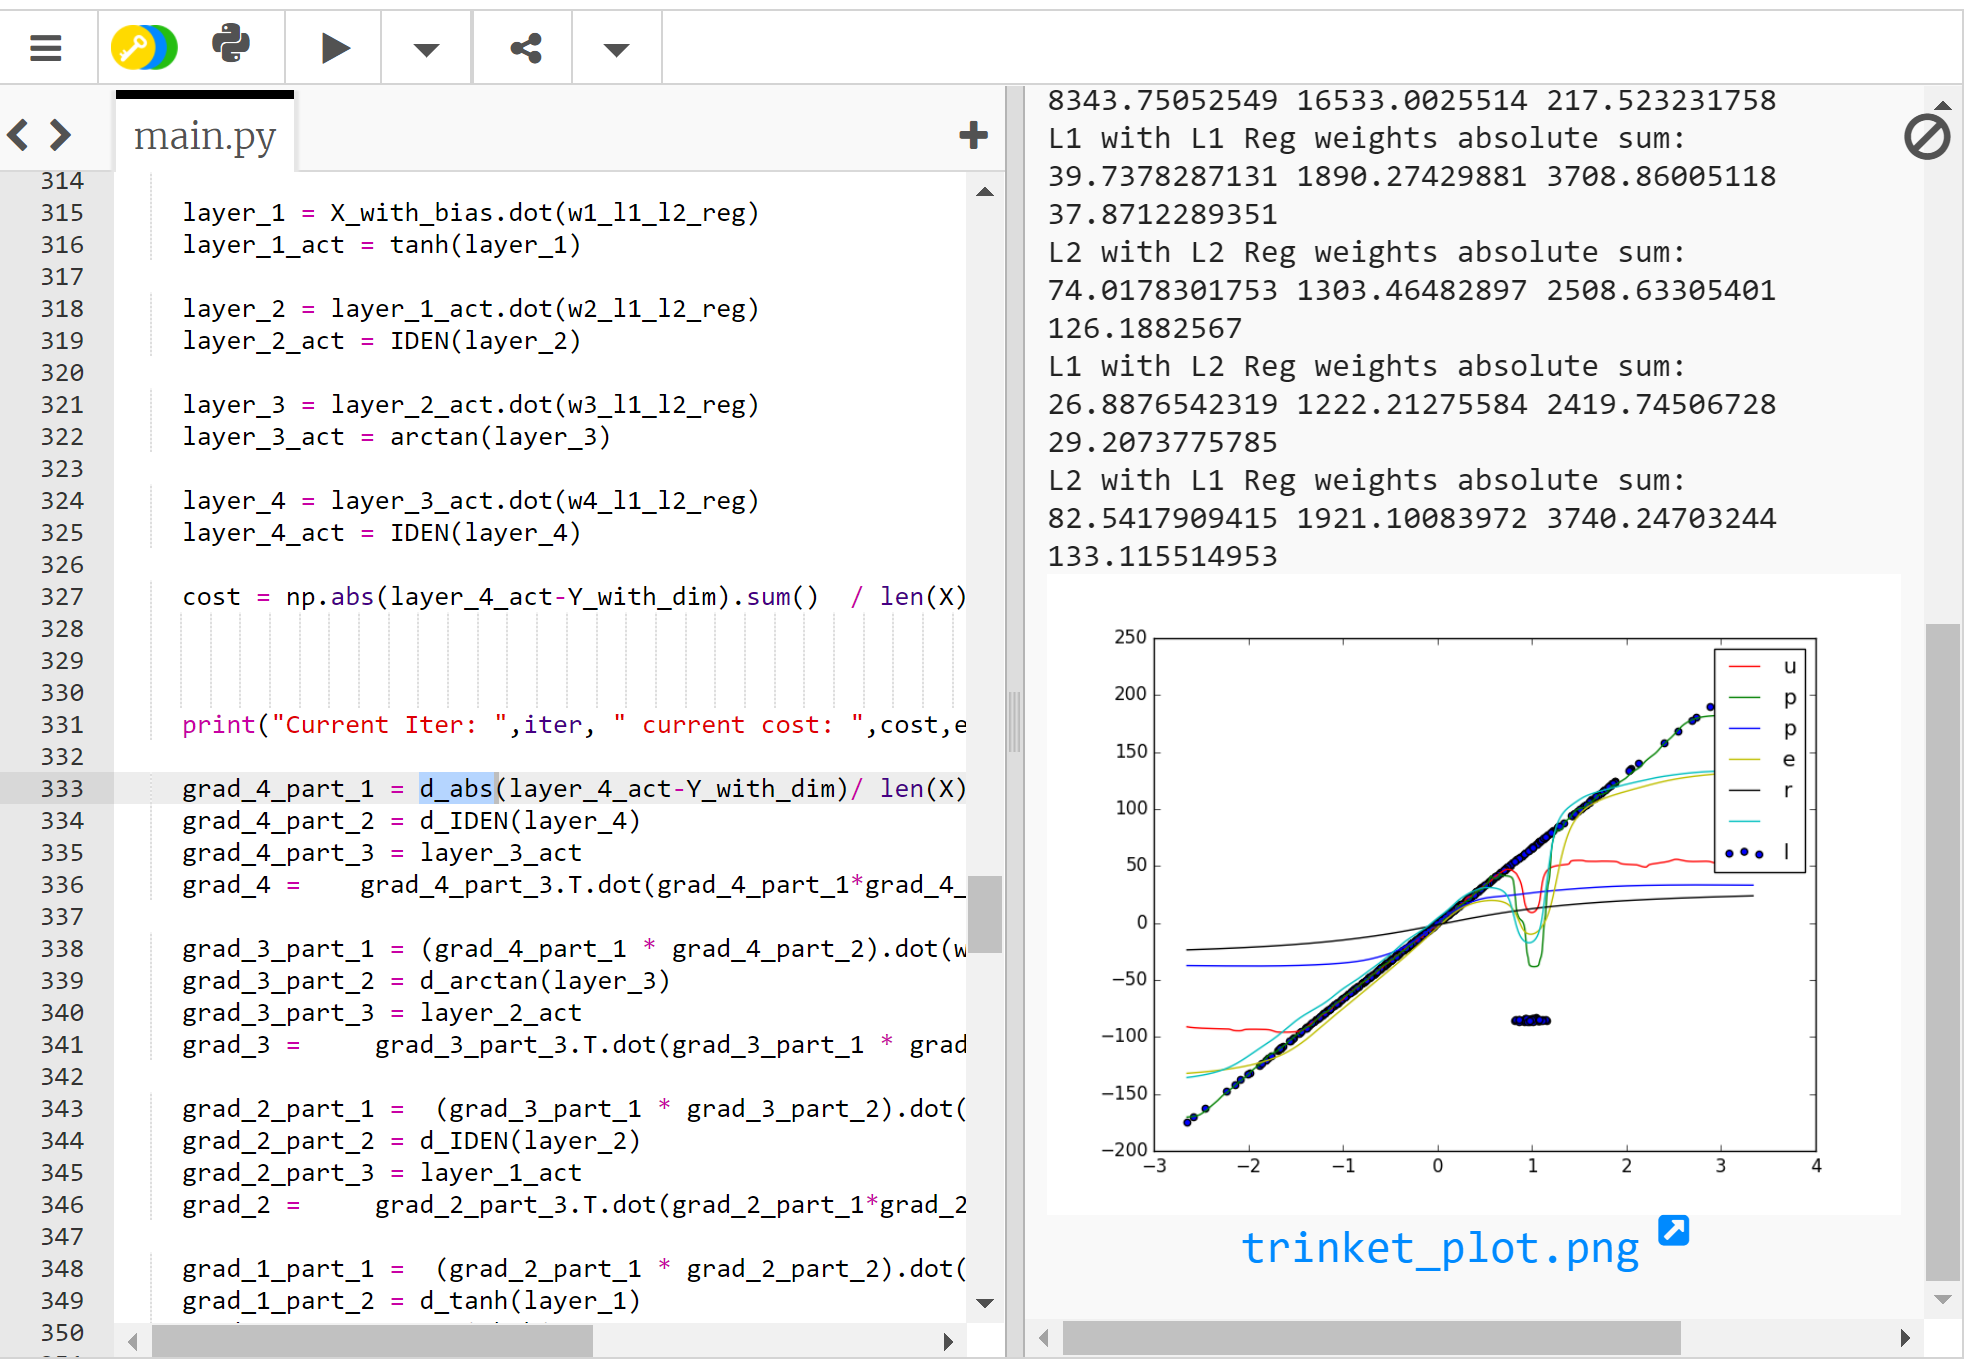Viewport: 1965px width, 1365px height.
Task: Click line number 333 in gutter
Action: (62, 789)
